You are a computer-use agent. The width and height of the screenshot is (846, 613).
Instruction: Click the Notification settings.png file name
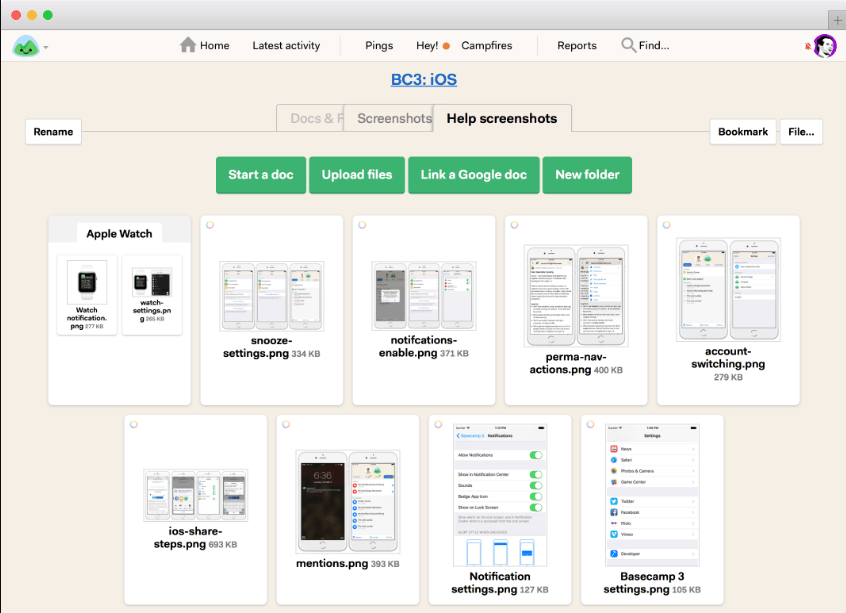click(492, 583)
